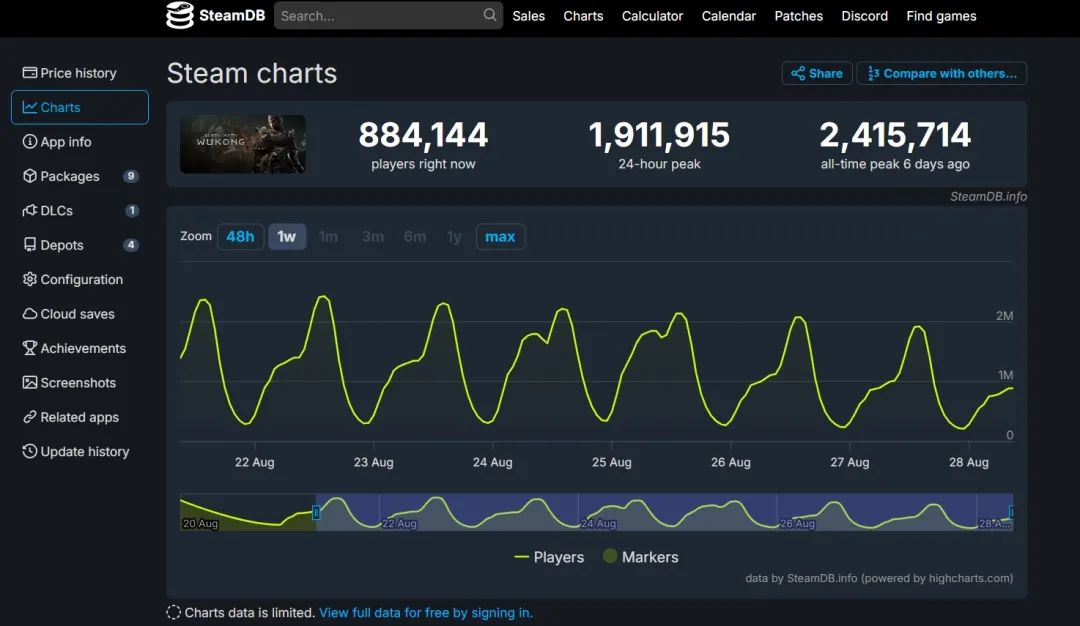
Task: Click the DLCs count badge 1
Action: point(132,210)
